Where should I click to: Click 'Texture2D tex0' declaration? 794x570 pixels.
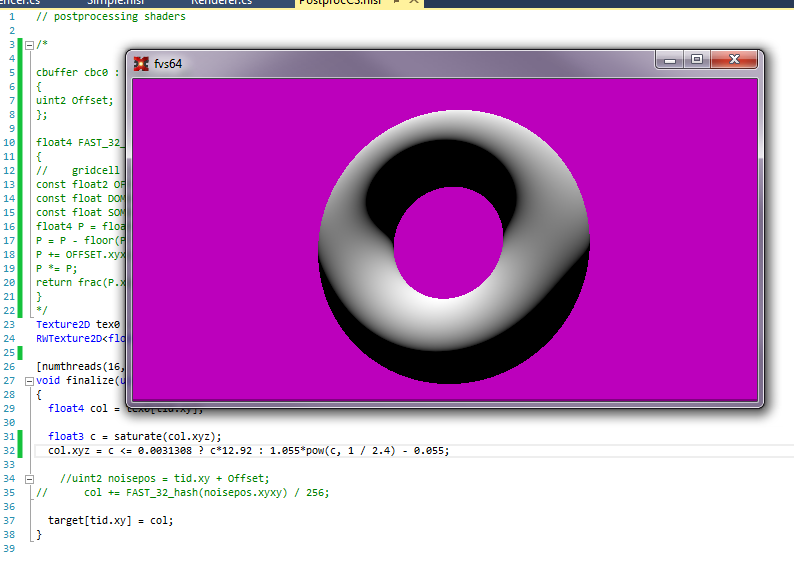pos(78,324)
